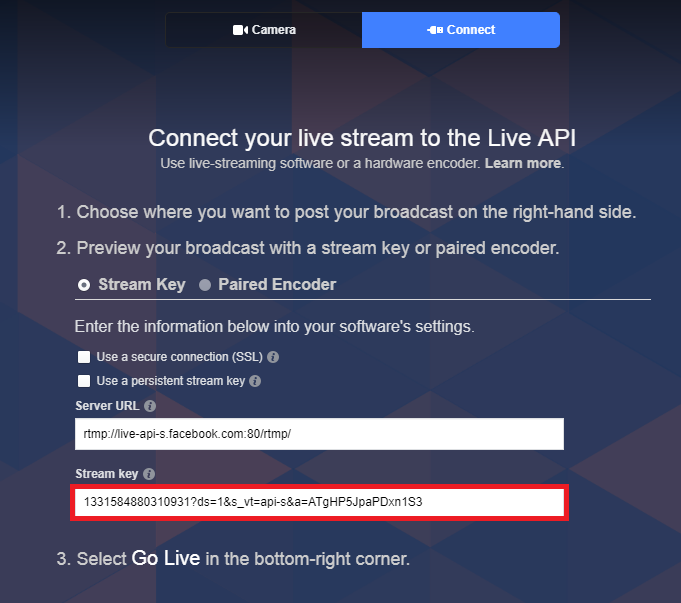The height and width of the screenshot is (603, 681).
Task: Click inside the Server URL field
Action: pos(319,434)
